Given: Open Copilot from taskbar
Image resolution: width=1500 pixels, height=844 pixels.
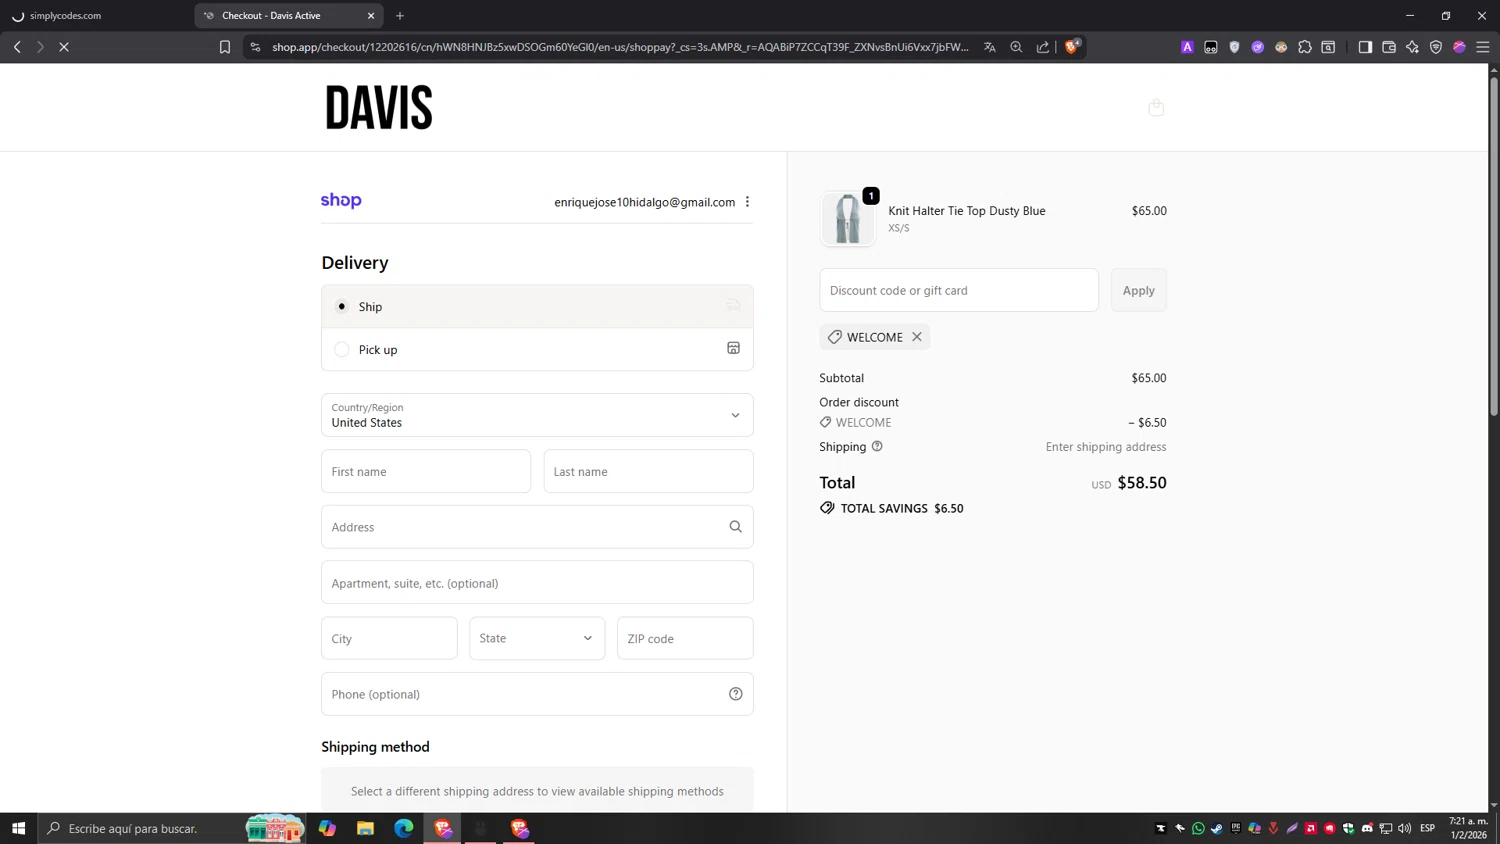Looking at the screenshot, I should point(327,828).
